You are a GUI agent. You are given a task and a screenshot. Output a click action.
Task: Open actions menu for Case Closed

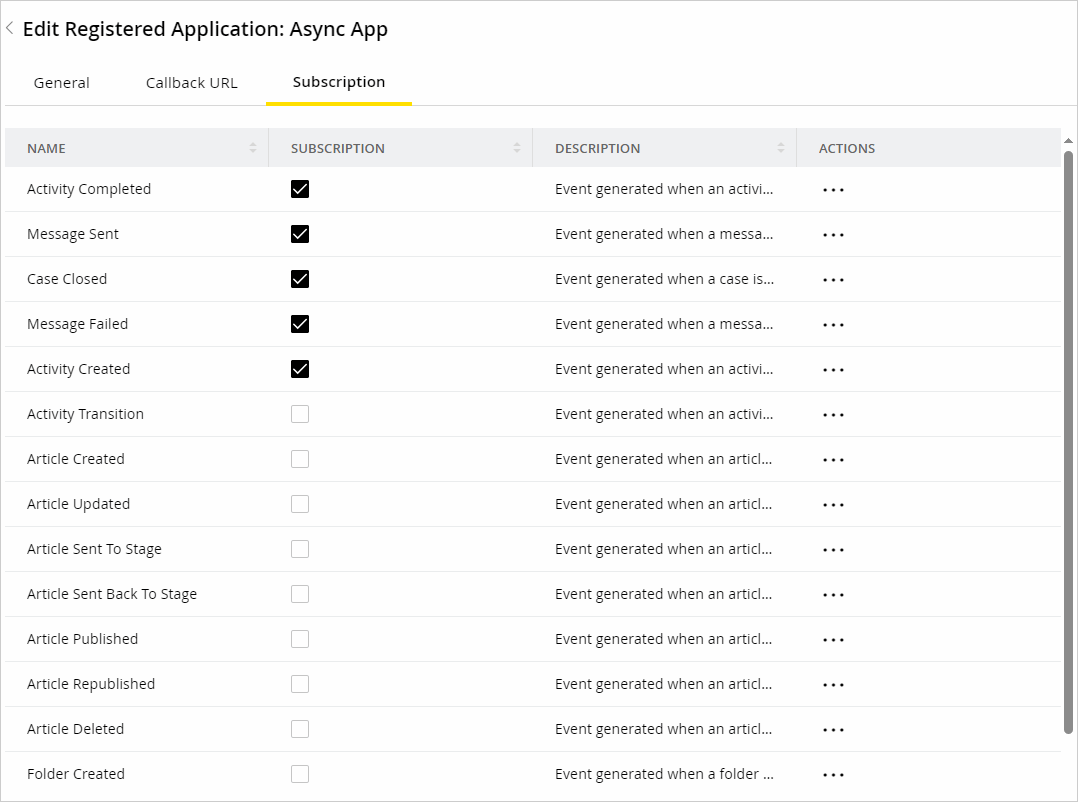tap(833, 280)
